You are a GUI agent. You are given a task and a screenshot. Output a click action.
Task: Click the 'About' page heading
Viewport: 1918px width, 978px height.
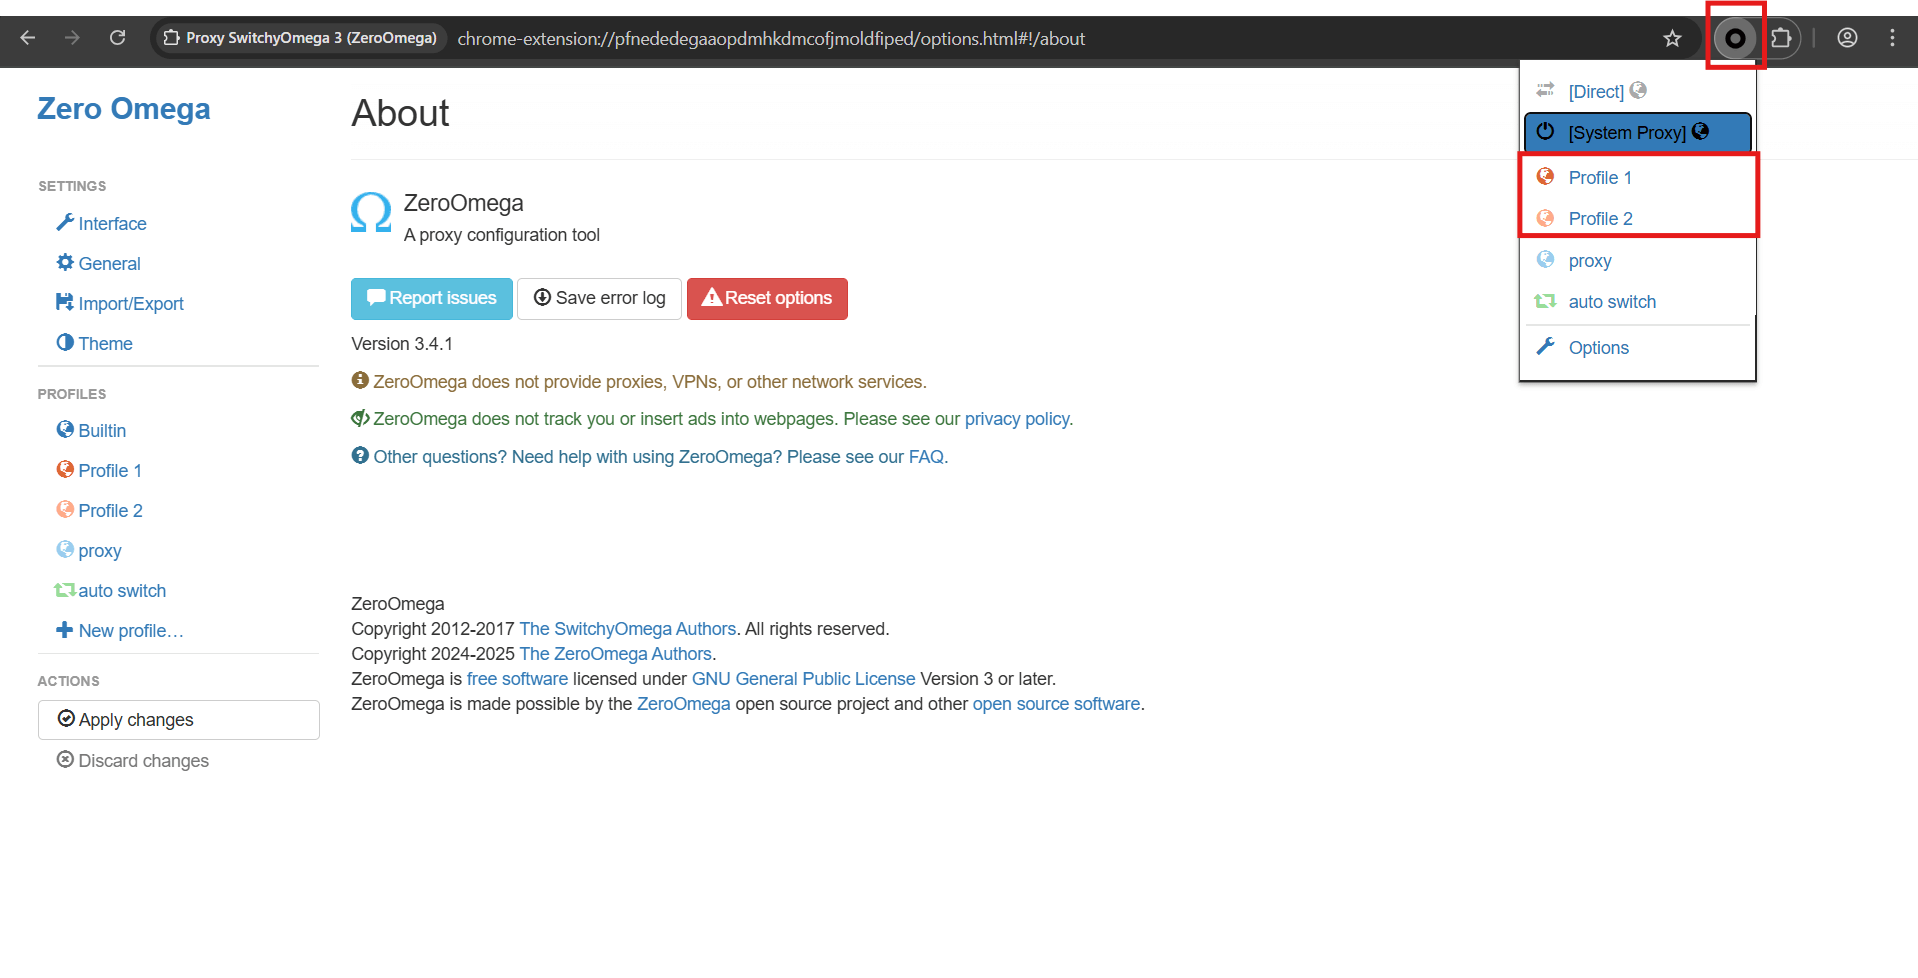click(400, 113)
